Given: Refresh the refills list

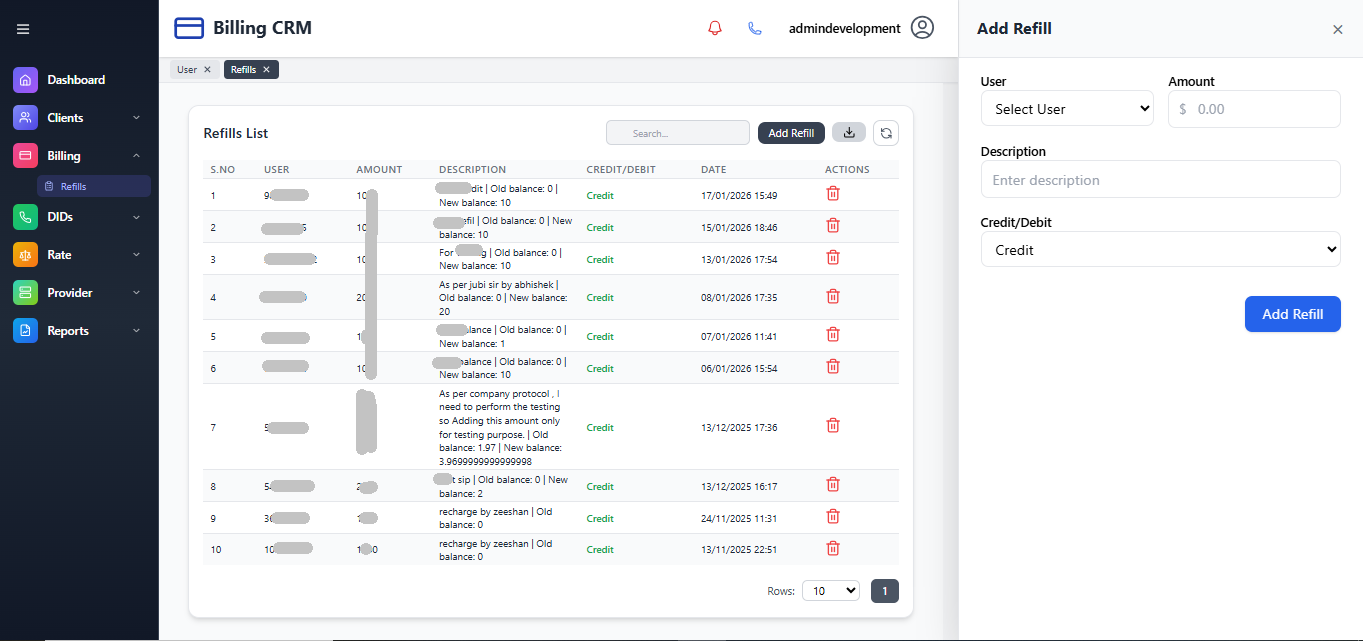Looking at the screenshot, I should tap(885, 133).
